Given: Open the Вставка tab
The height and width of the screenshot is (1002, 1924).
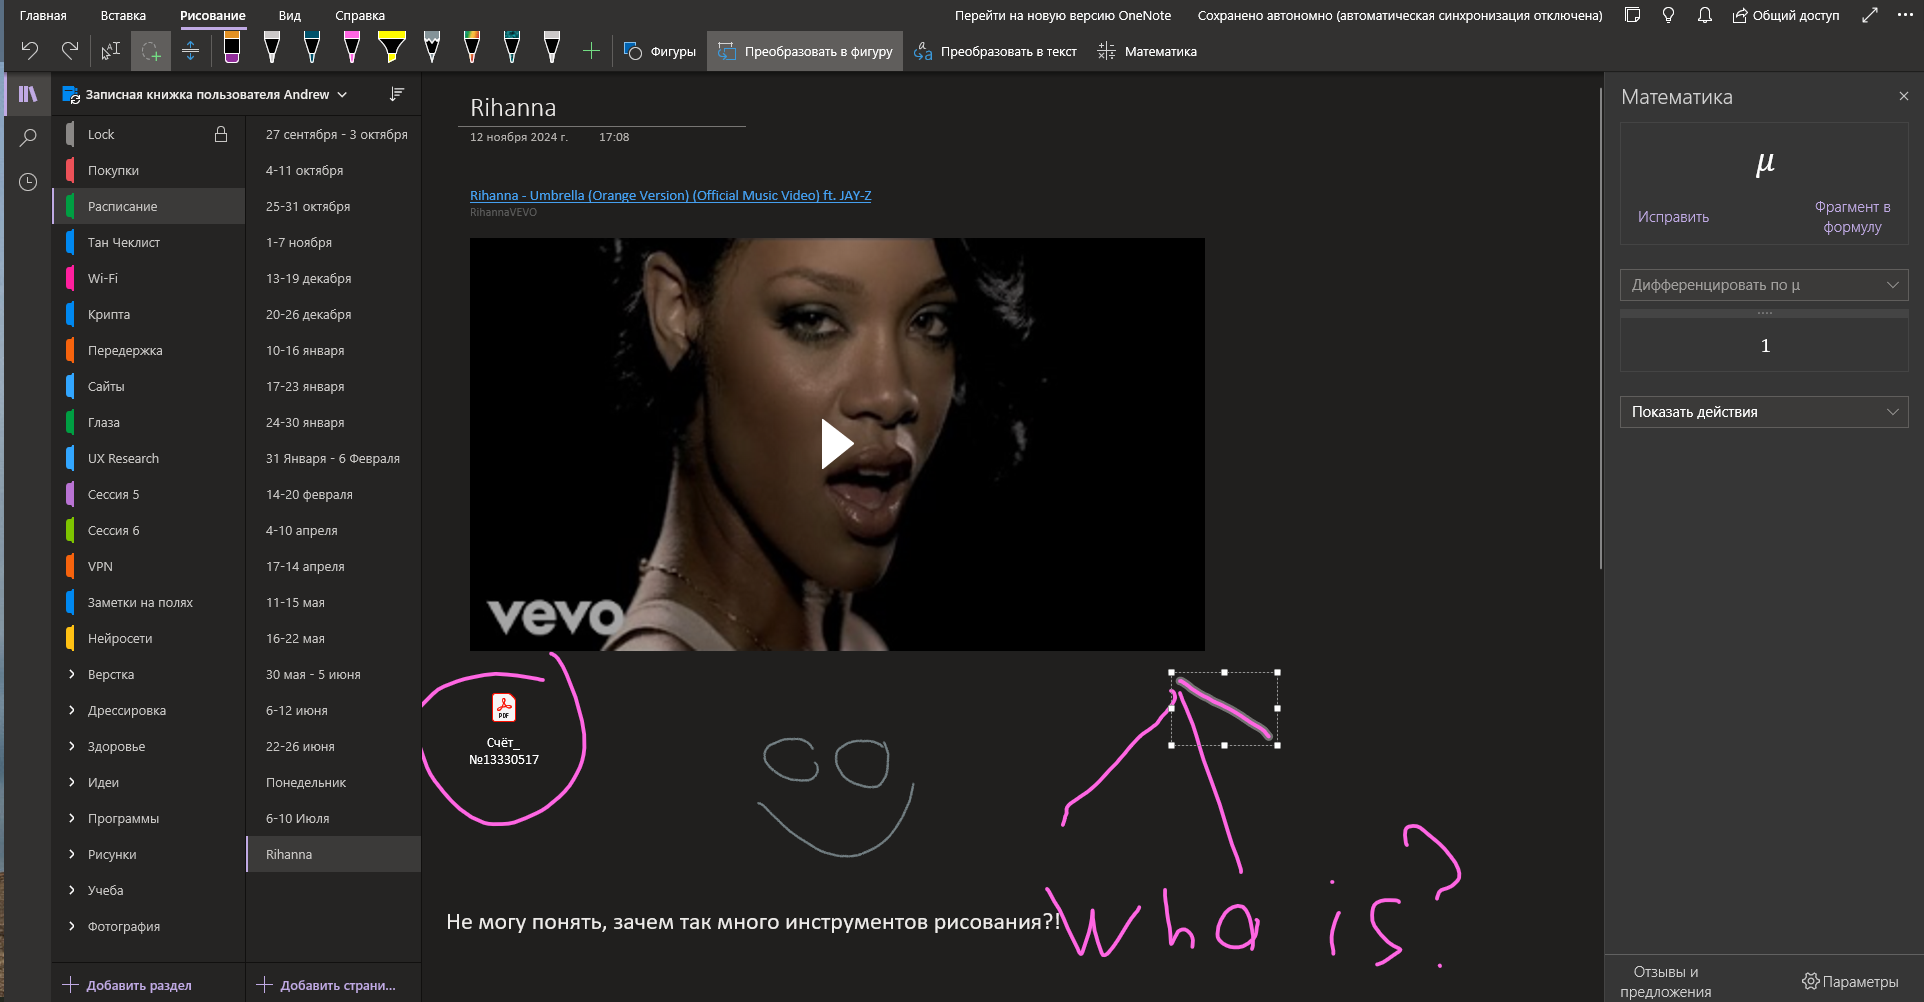Looking at the screenshot, I should tap(123, 15).
